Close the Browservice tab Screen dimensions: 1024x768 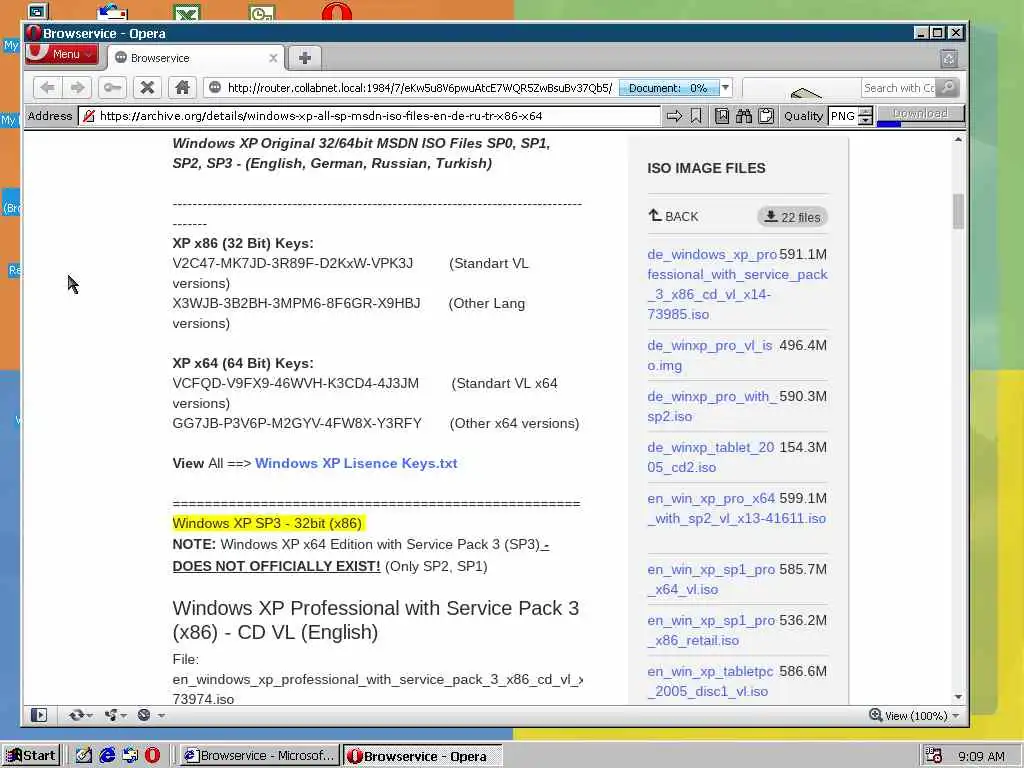(273, 58)
